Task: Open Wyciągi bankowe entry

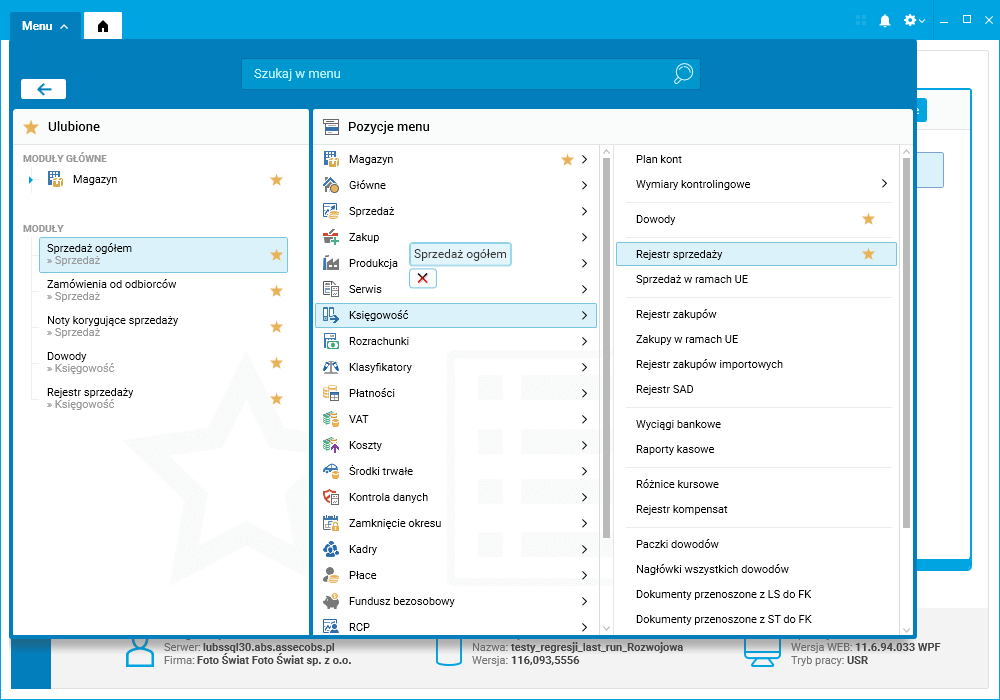Action: point(678,424)
